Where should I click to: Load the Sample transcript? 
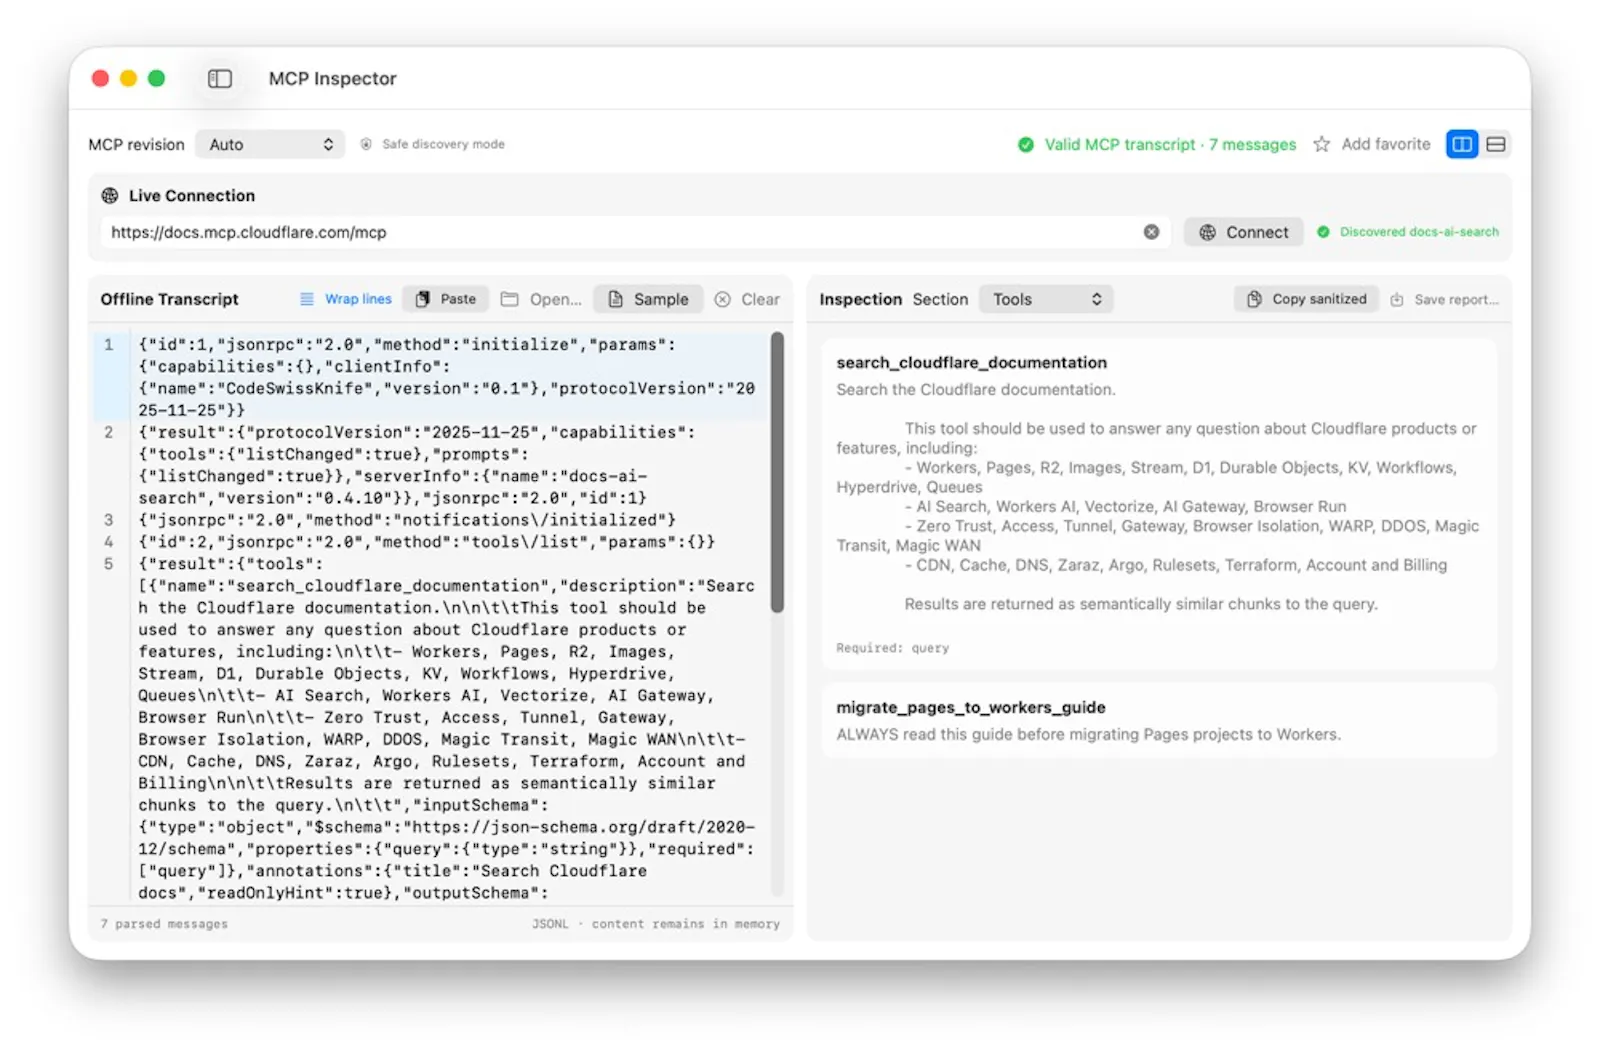(x=648, y=299)
